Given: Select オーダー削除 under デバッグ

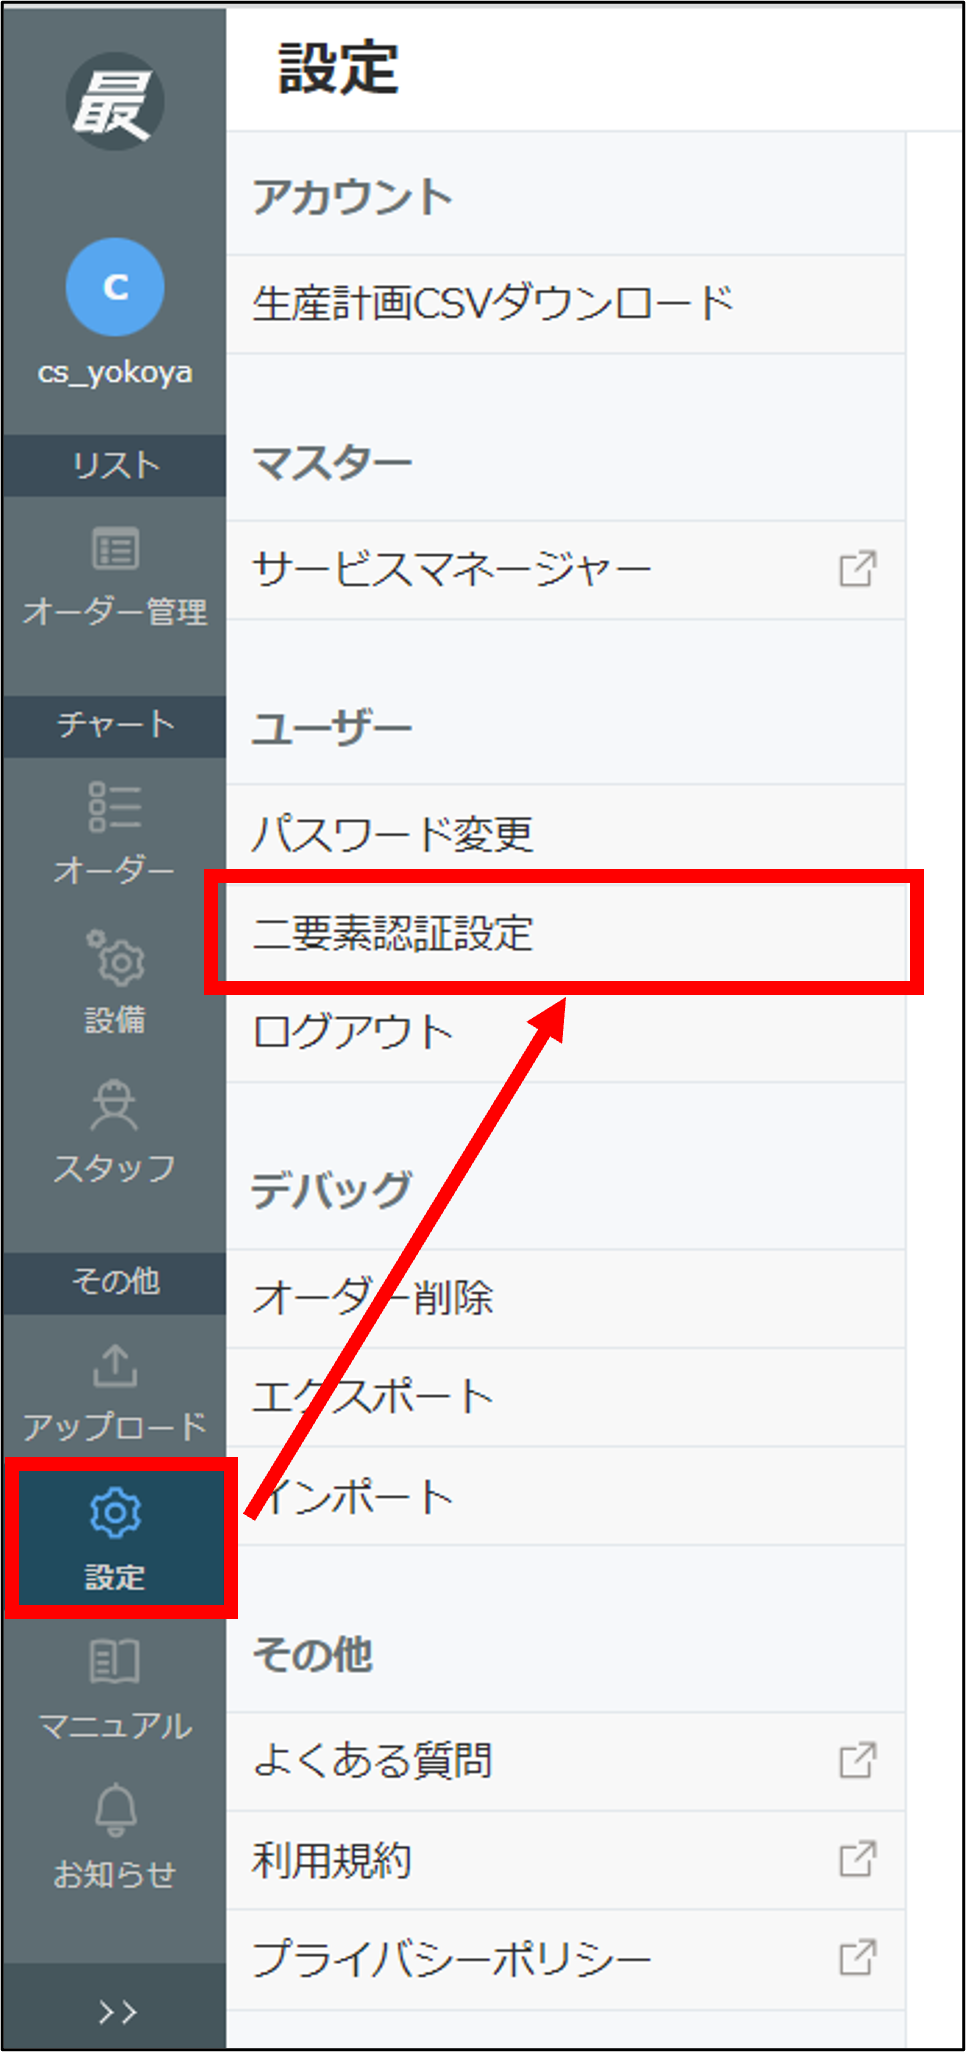Looking at the screenshot, I should (566, 1298).
